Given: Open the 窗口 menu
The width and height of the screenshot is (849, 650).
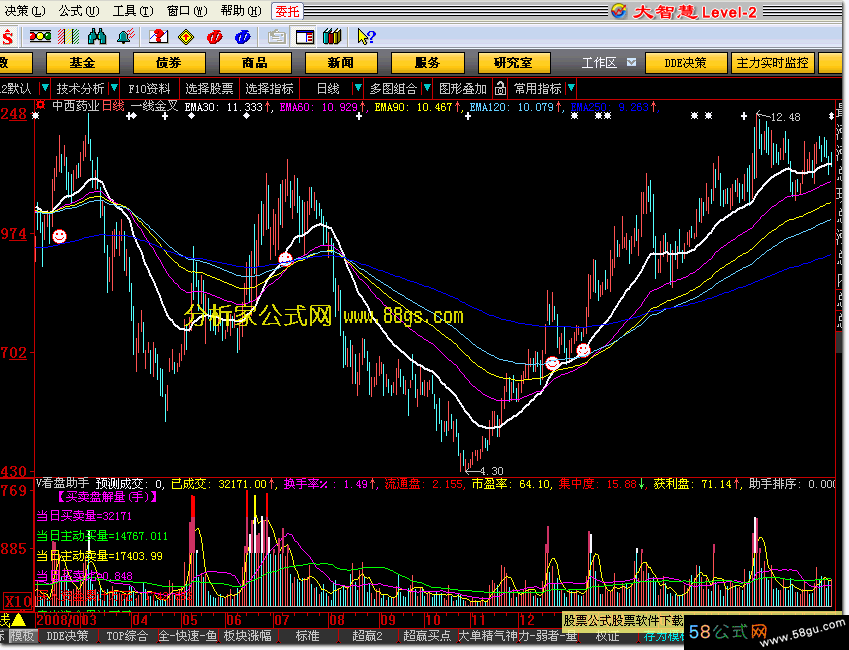Looking at the screenshot, I should pyautogui.click(x=187, y=11).
